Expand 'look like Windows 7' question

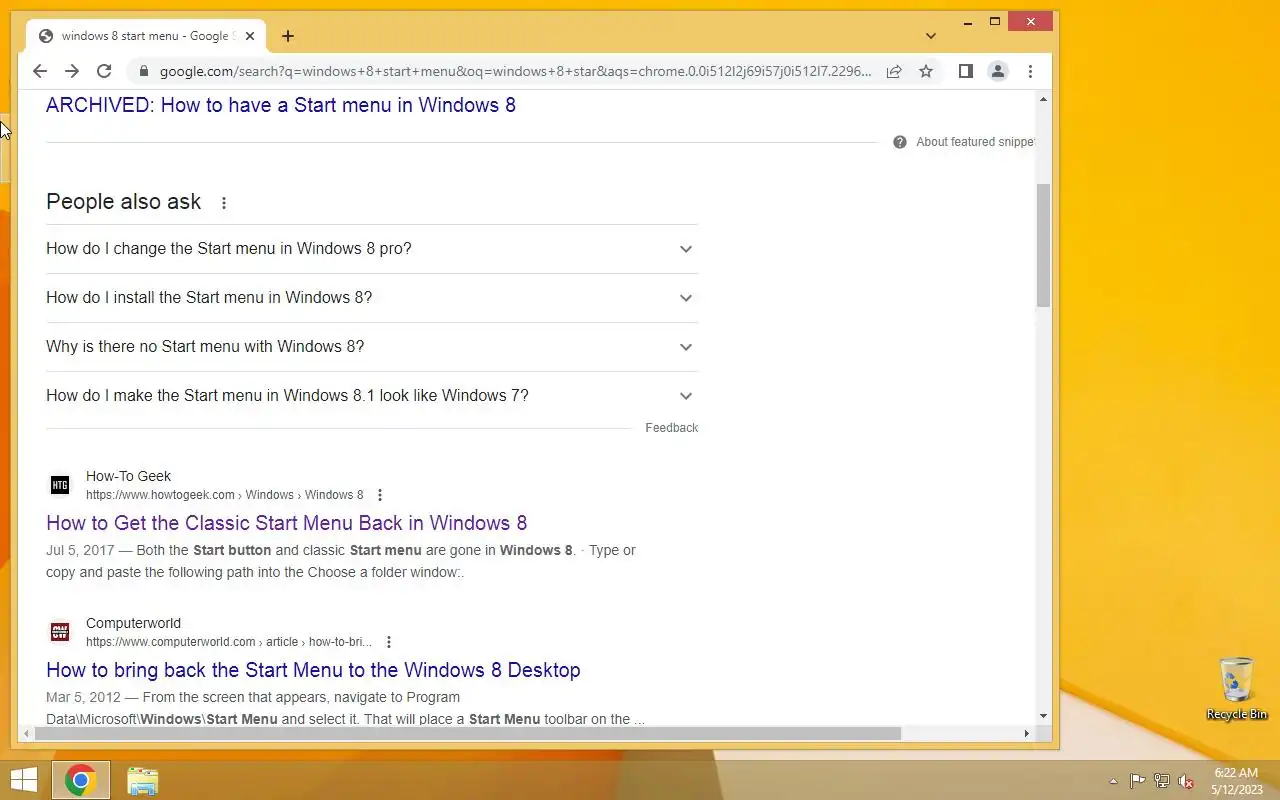(372, 396)
